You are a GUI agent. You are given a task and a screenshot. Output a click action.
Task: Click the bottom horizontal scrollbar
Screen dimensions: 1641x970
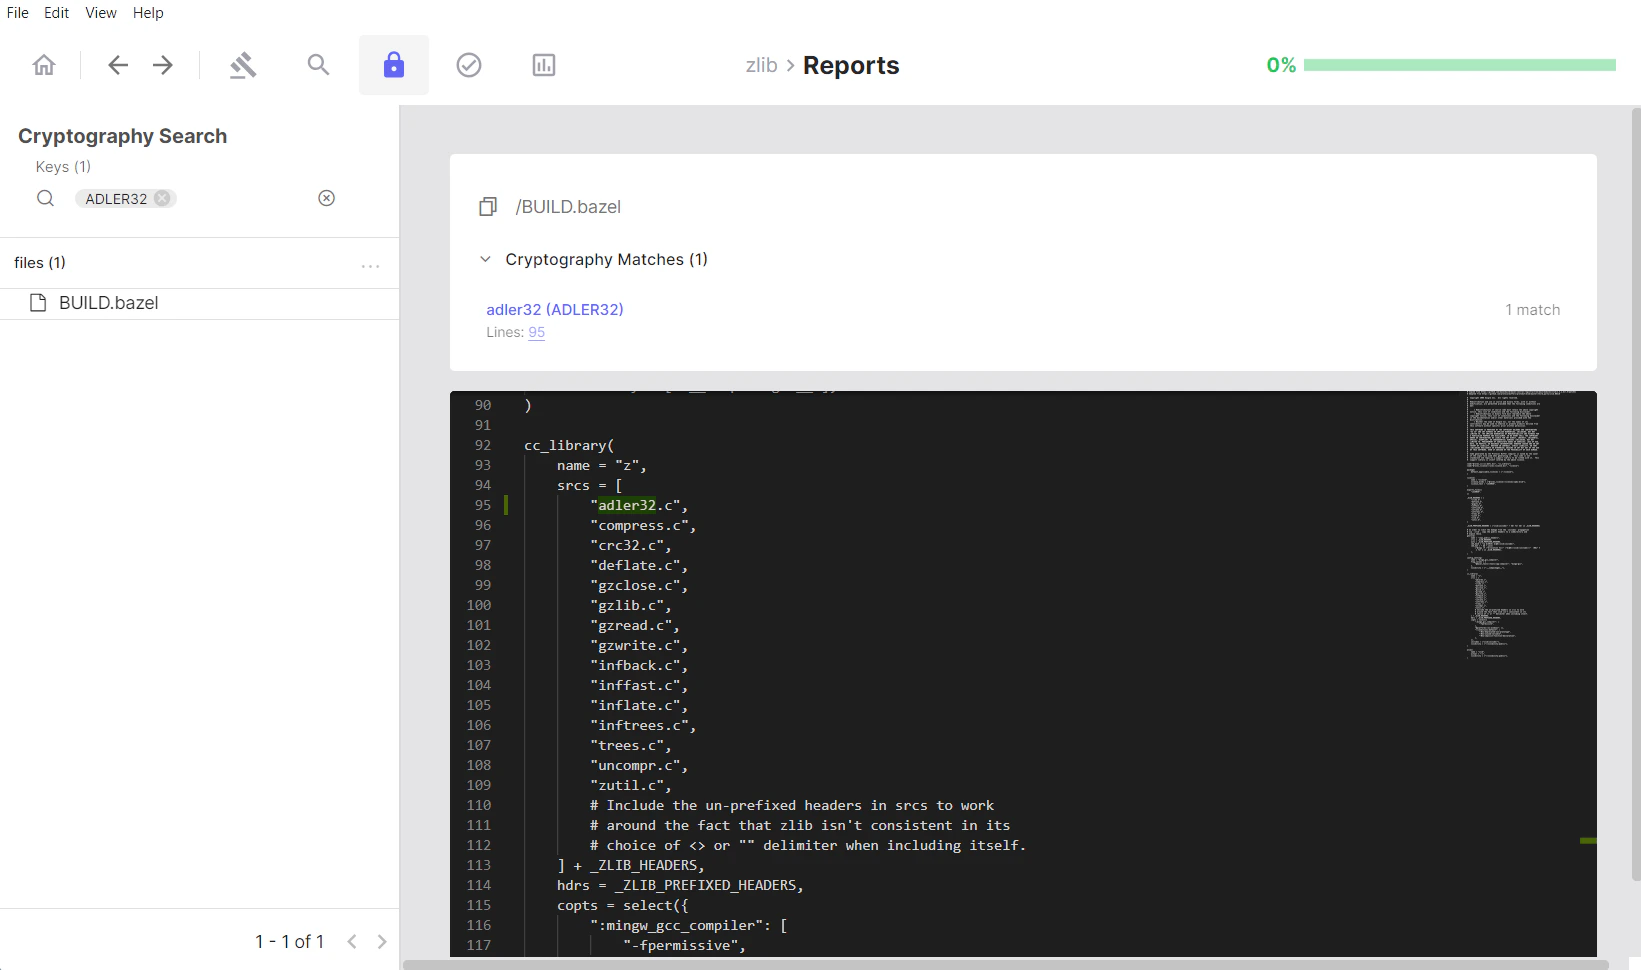click(1005, 965)
